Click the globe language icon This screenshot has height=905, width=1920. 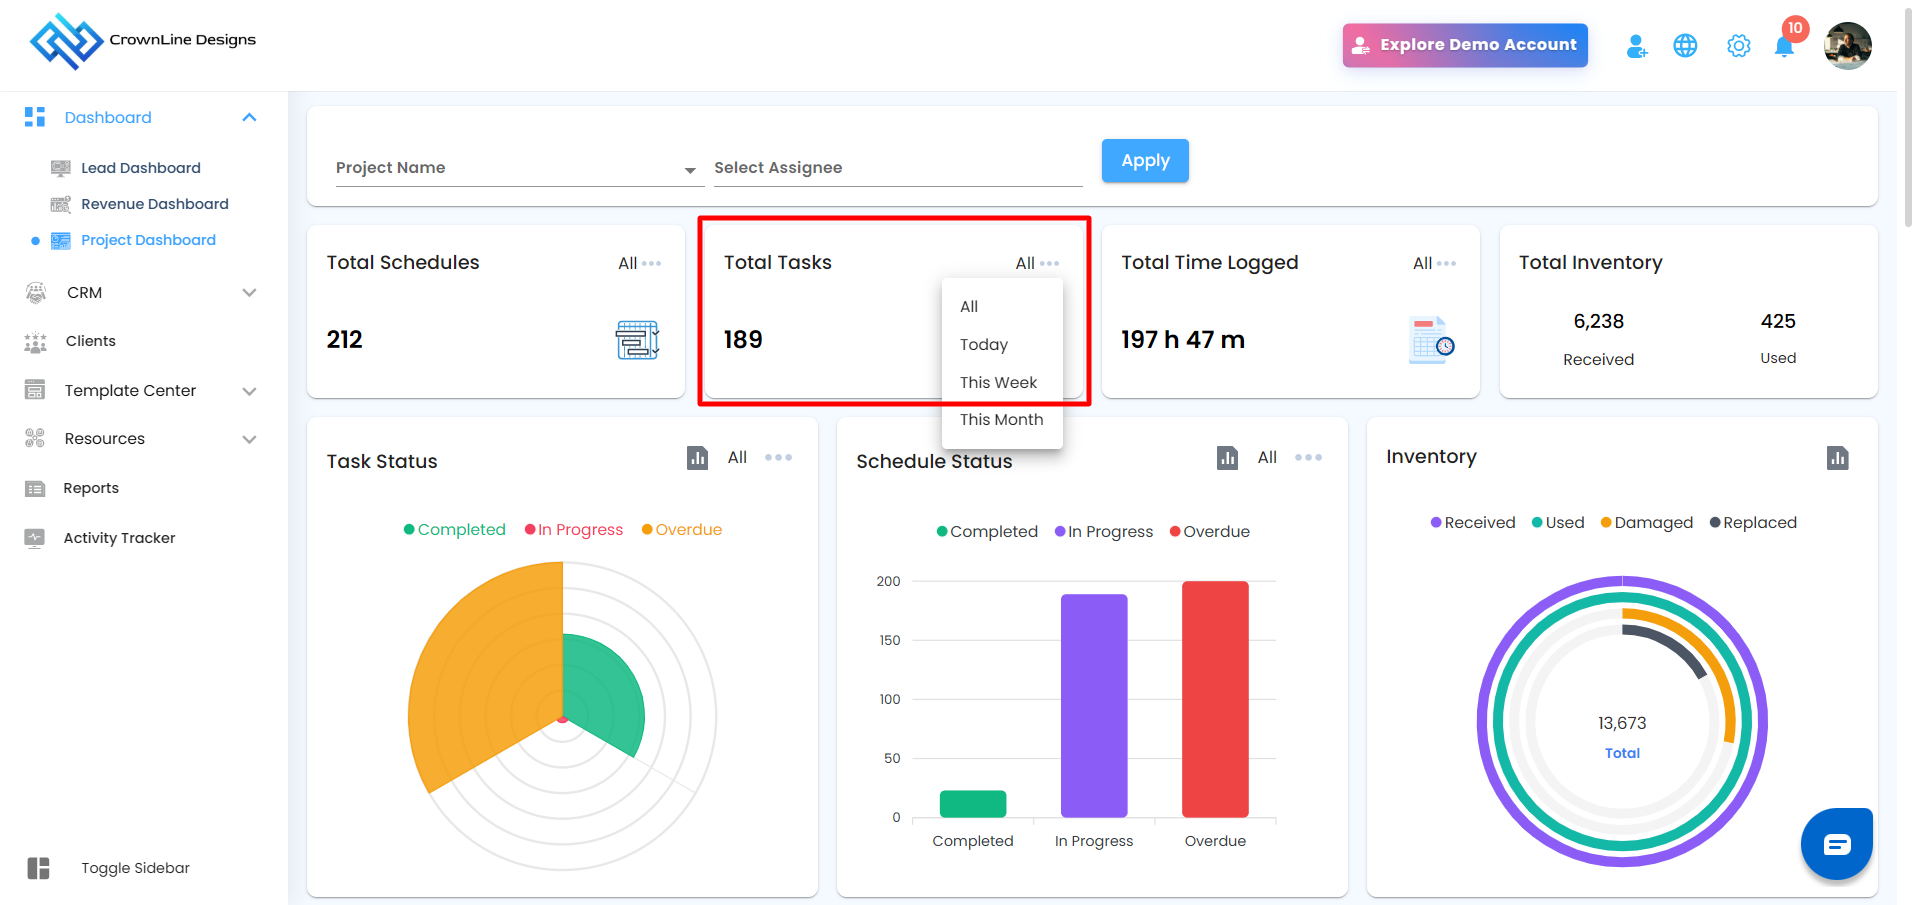tap(1685, 46)
